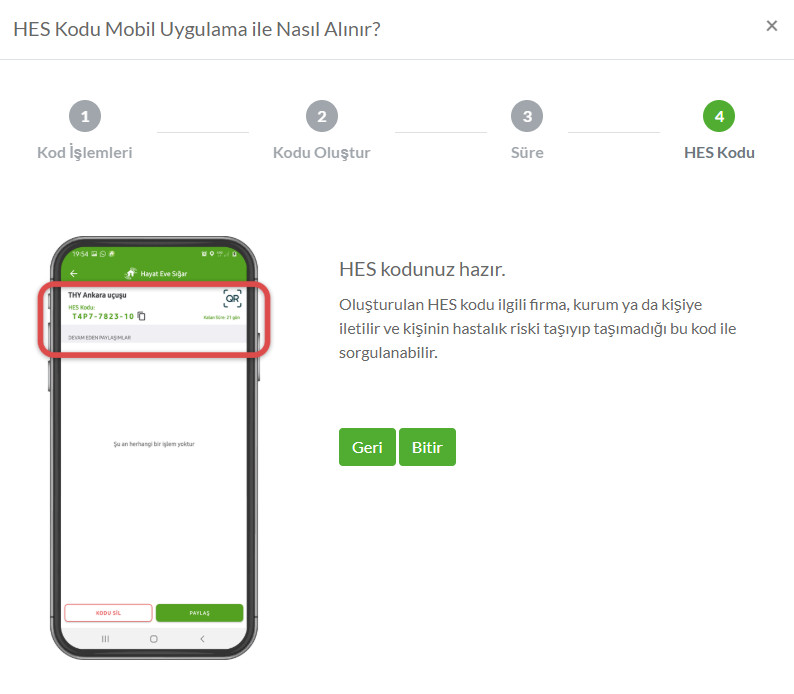794x694 pixels.
Task: Select the green step 4 circle
Action: [x=719, y=116]
